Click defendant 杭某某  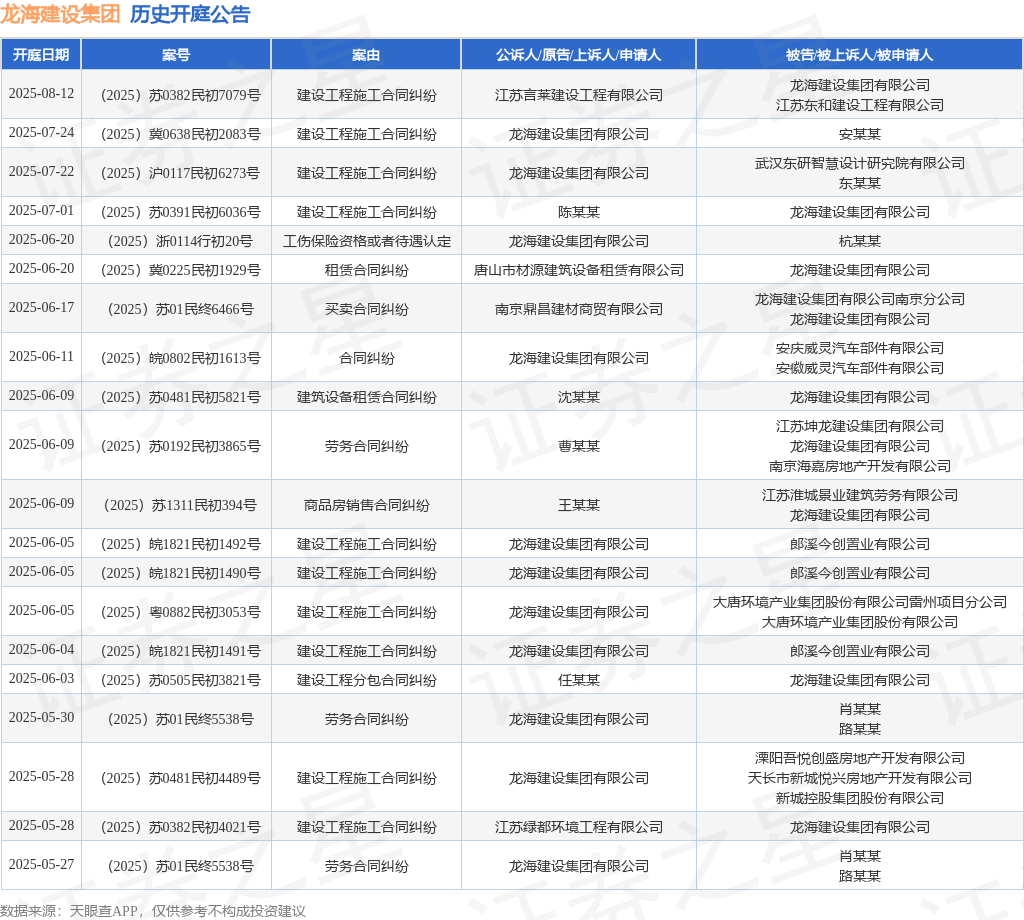click(x=859, y=241)
